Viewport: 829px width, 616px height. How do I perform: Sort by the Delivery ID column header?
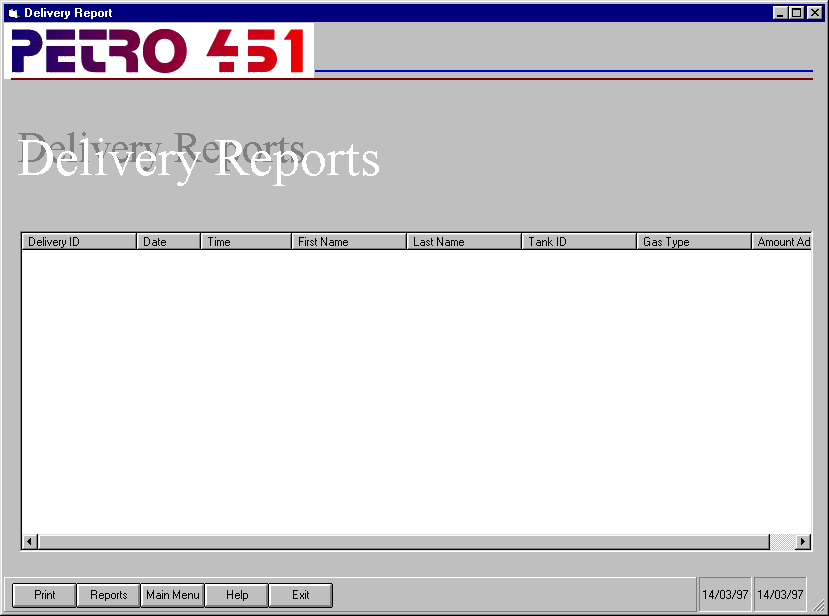click(x=79, y=242)
